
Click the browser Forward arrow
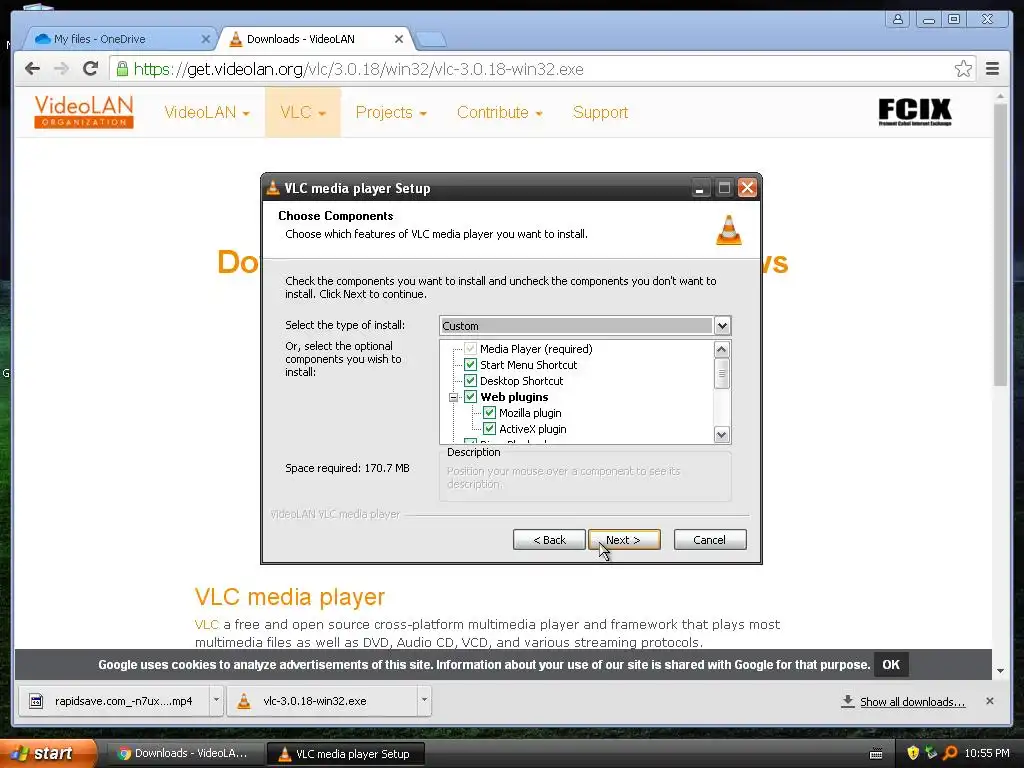click(x=61, y=69)
